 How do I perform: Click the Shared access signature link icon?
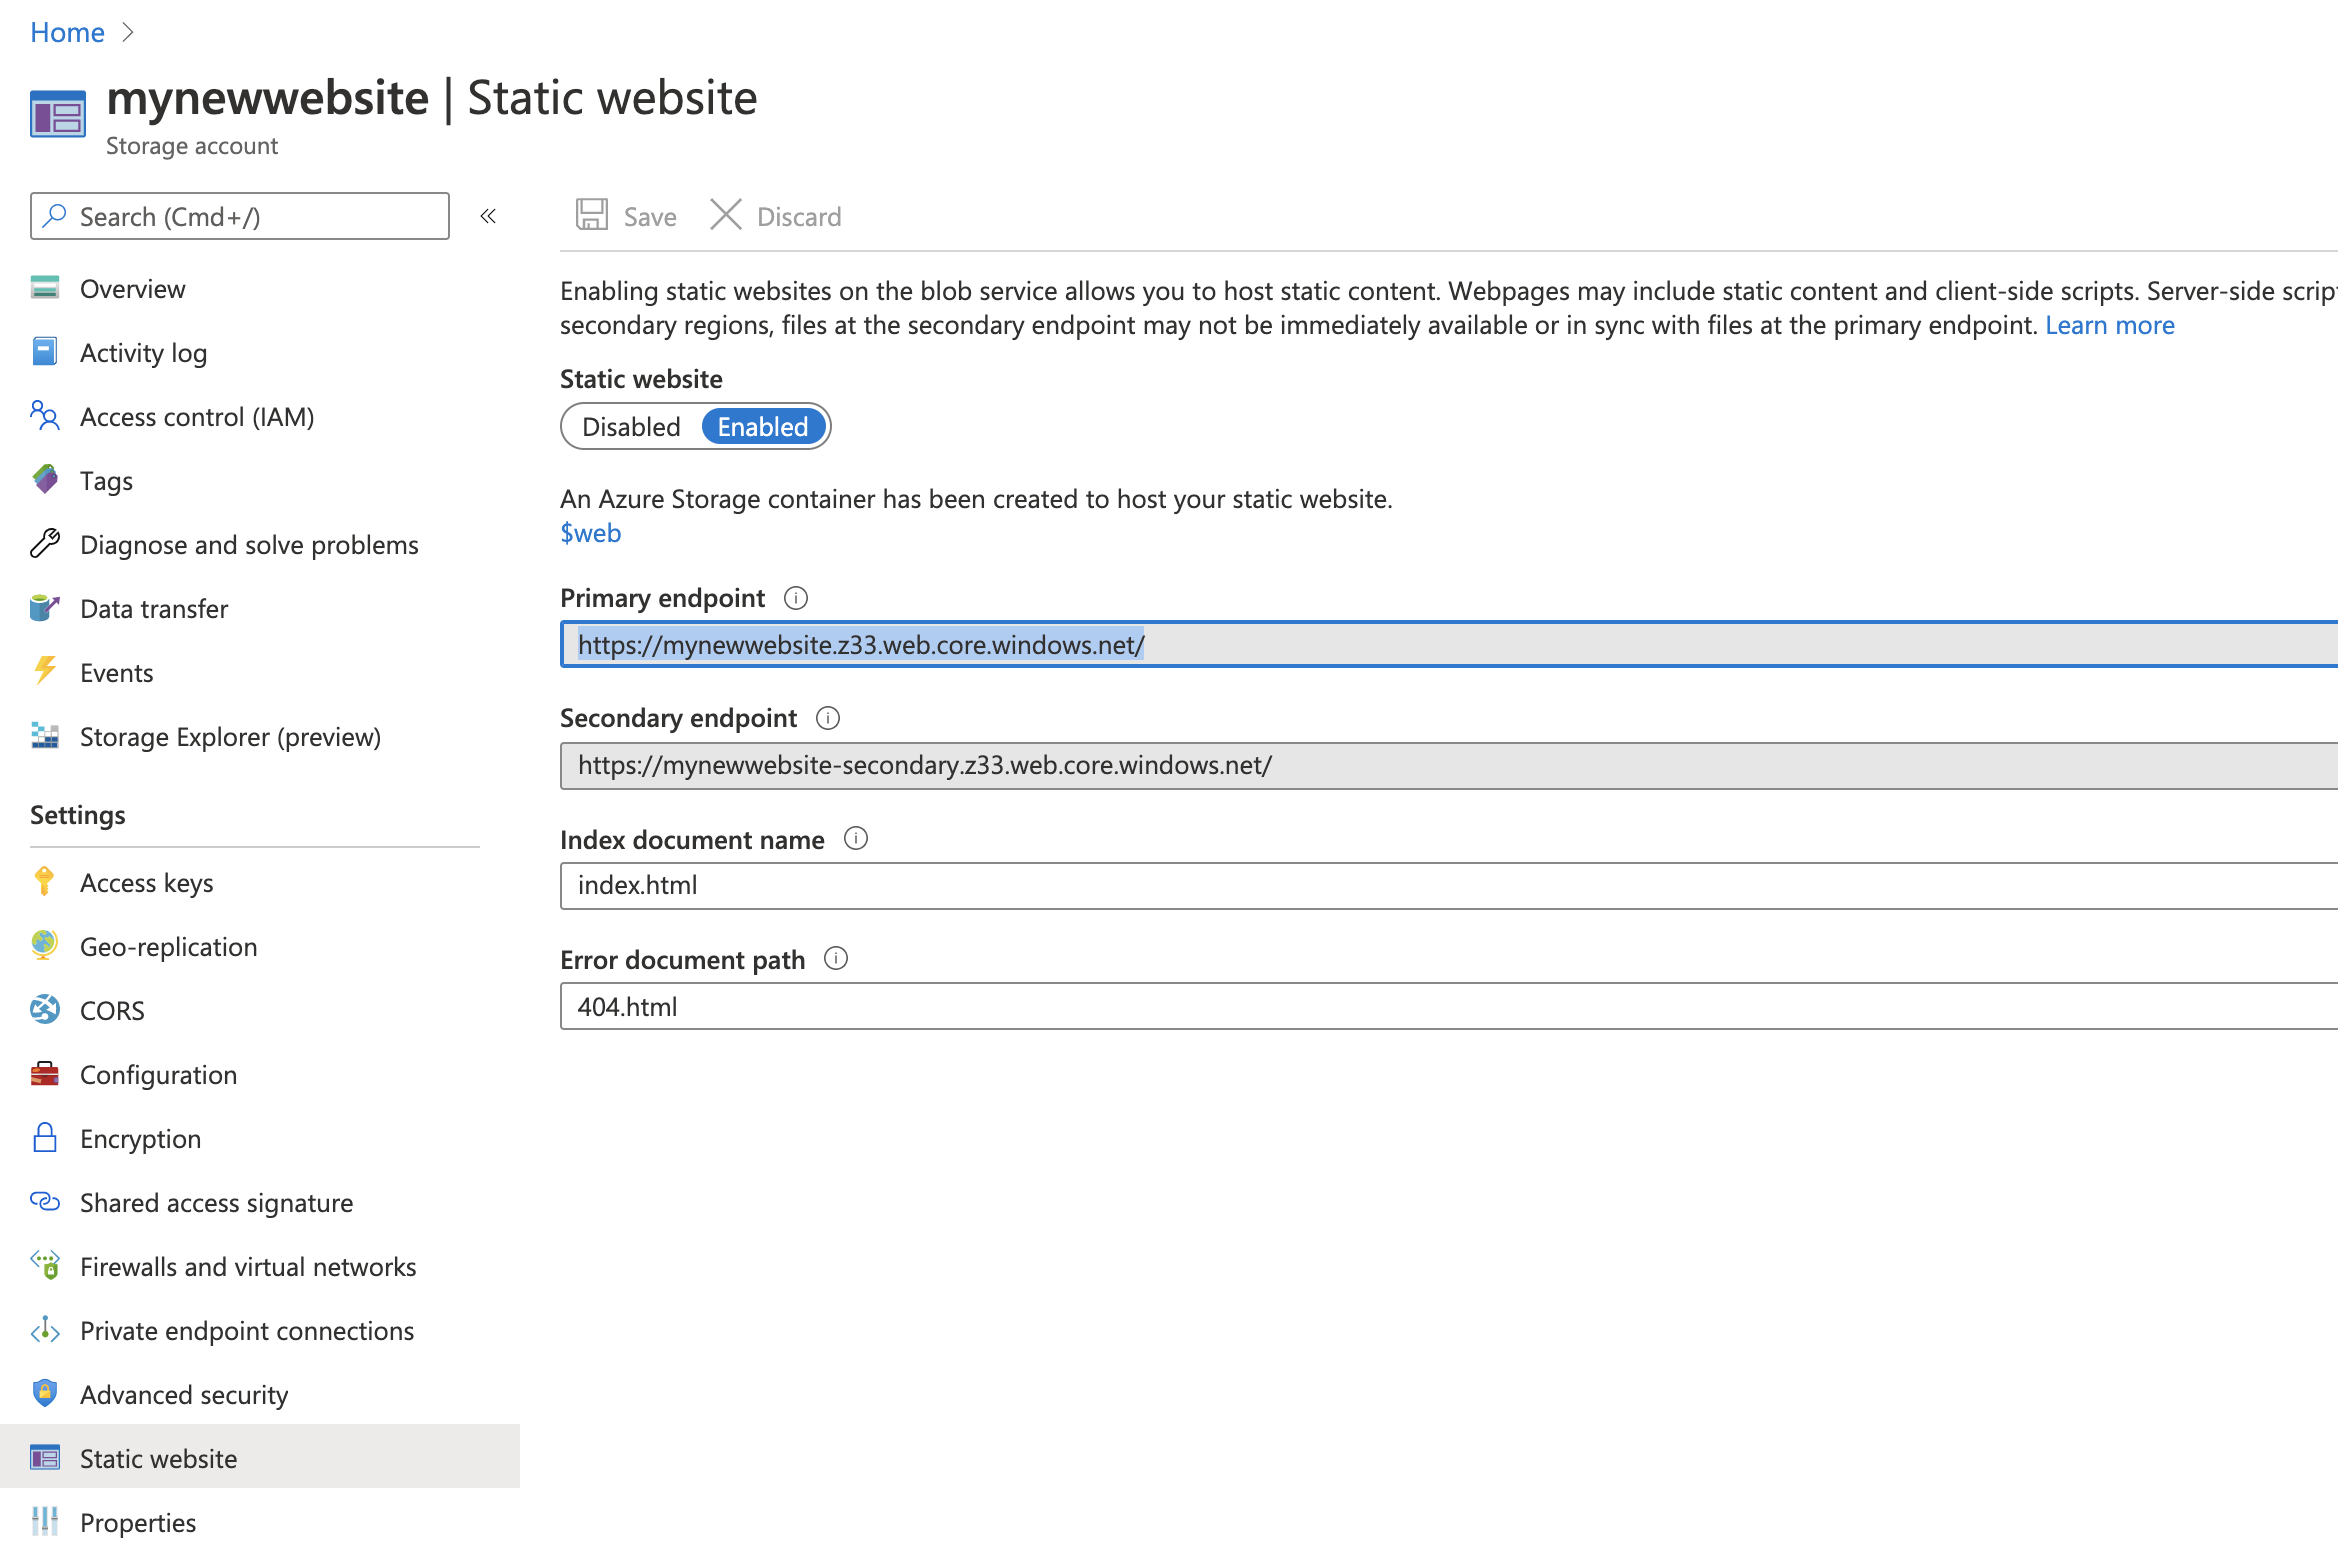tap(45, 1202)
